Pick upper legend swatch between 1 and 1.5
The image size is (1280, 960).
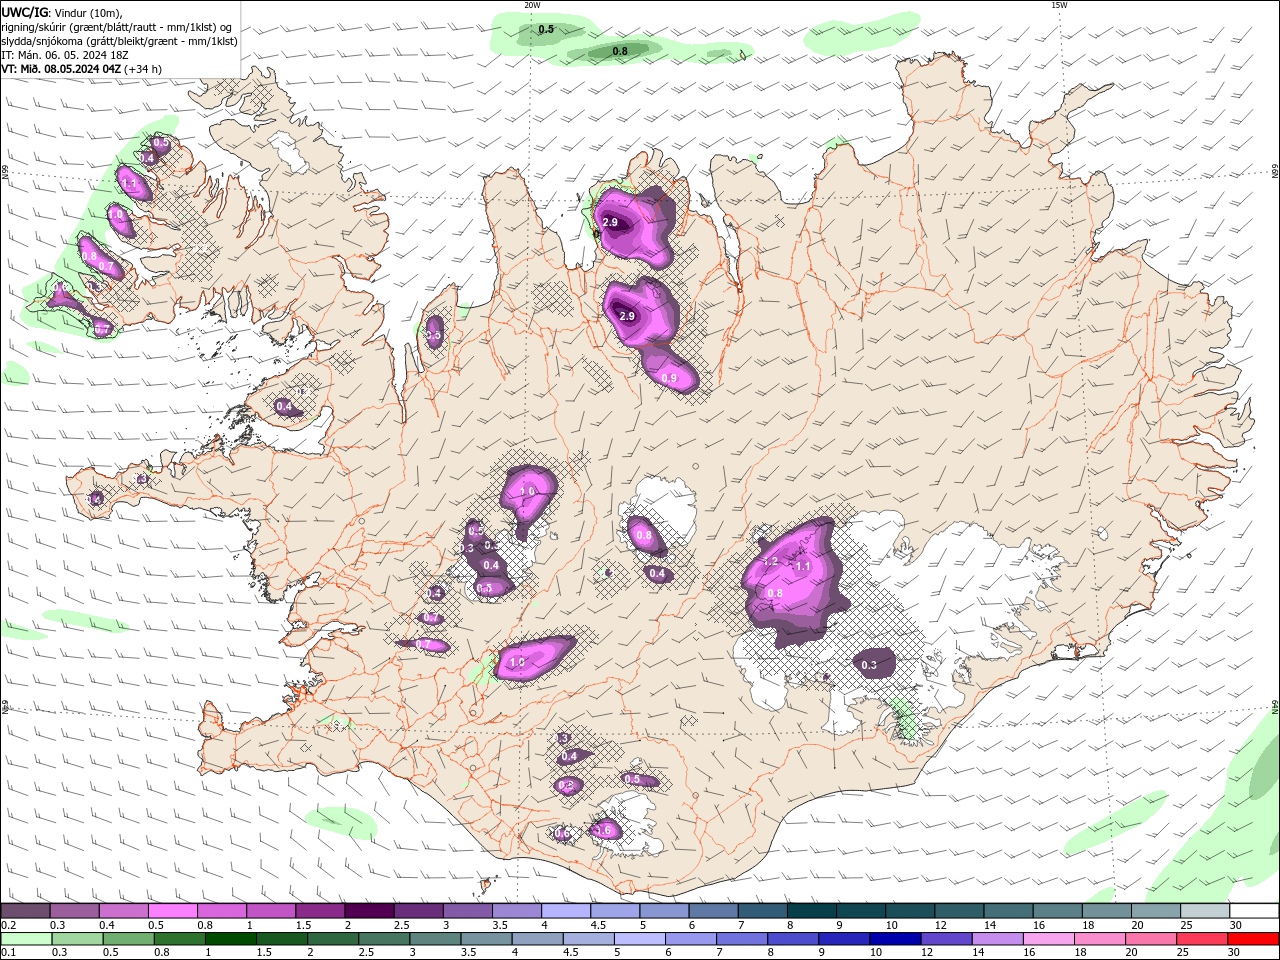270,911
